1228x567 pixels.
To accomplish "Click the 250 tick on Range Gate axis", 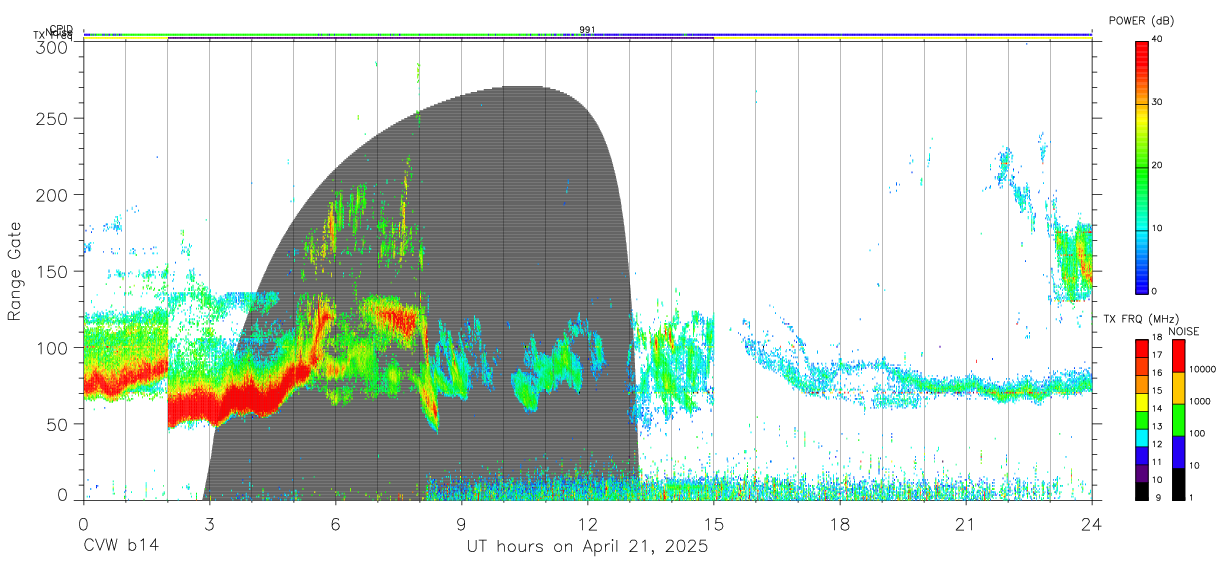I will point(53,119).
